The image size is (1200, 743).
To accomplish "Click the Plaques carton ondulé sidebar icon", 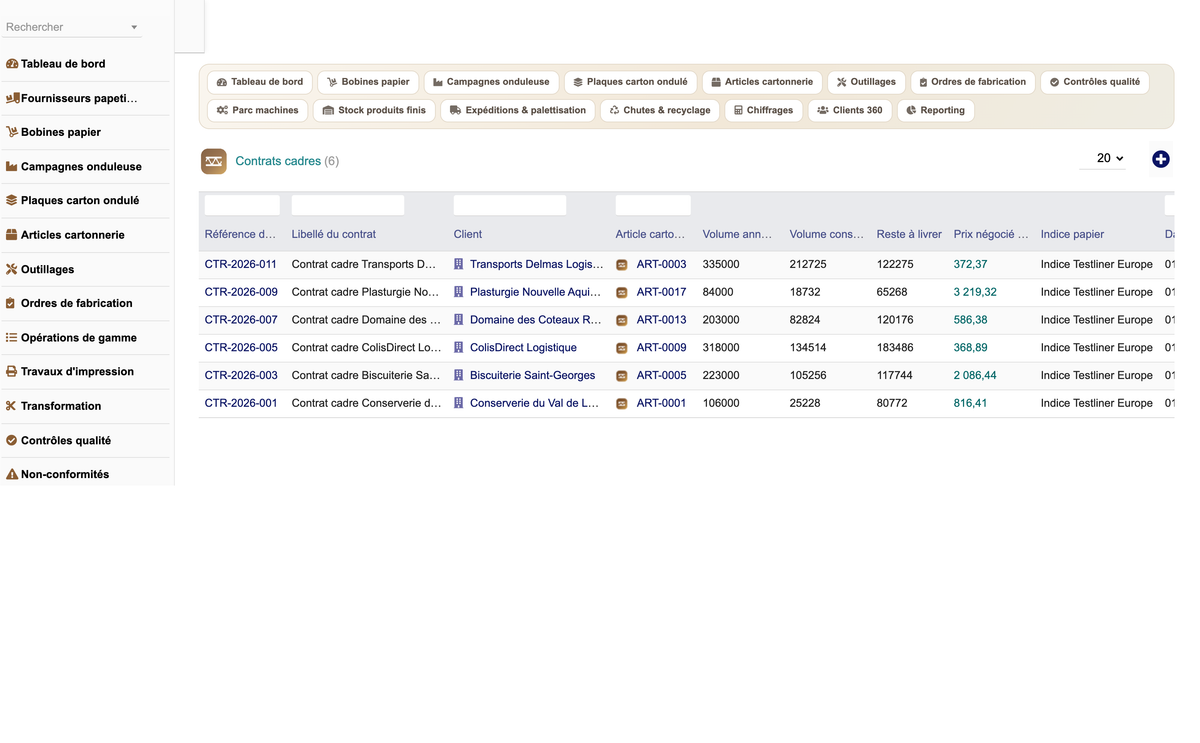I will coord(12,200).
